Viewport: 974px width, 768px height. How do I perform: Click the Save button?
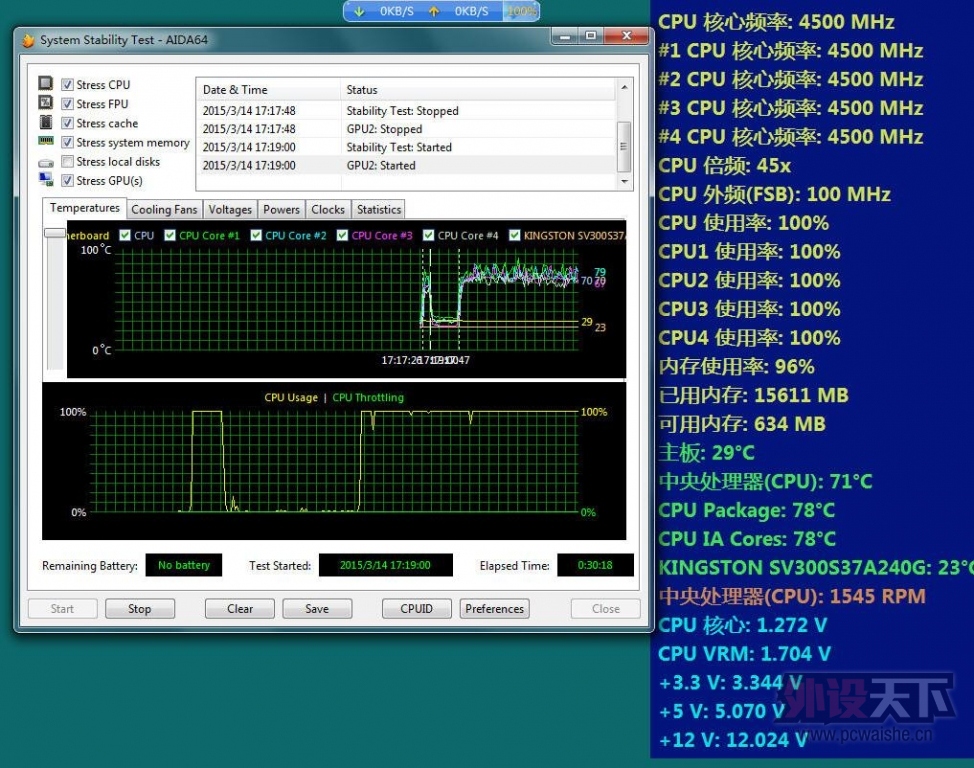pyautogui.click(x=317, y=609)
